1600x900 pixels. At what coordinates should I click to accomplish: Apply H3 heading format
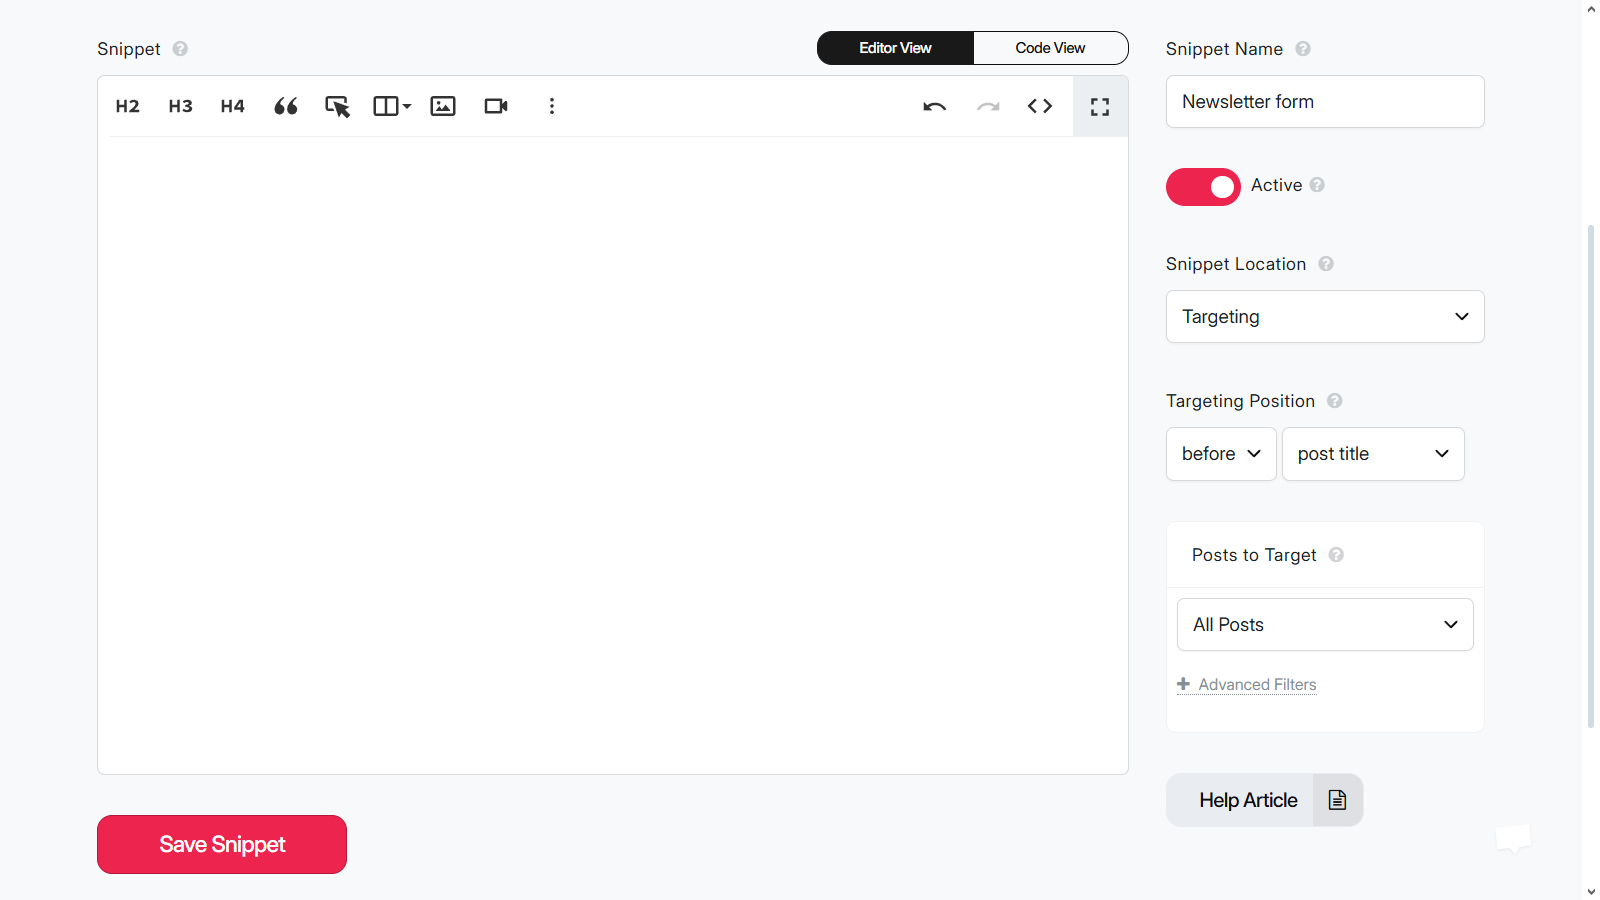[180, 106]
